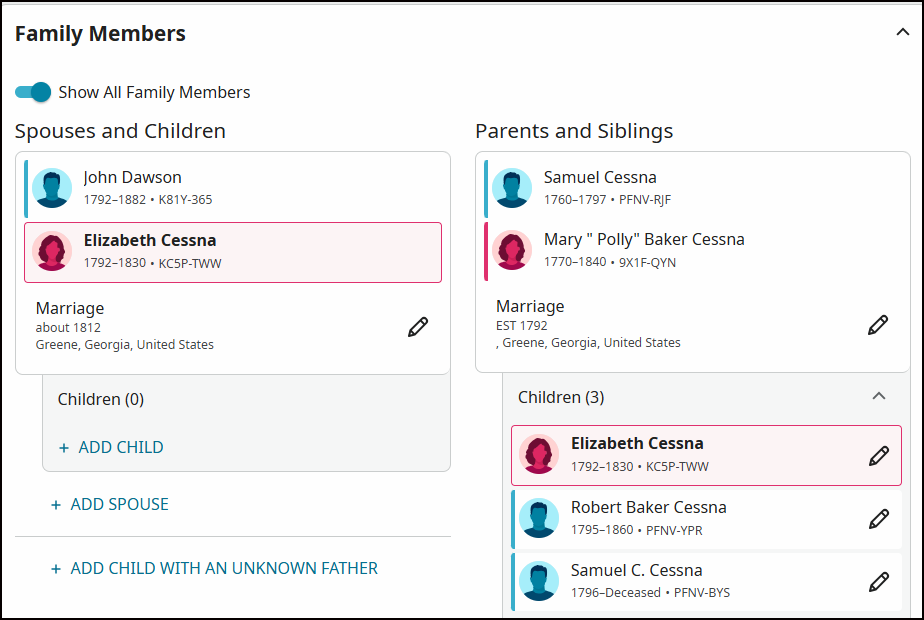Click Add Child With An Unknown Father
The height and width of the screenshot is (620, 924).
pyautogui.click(x=214, y=568)
